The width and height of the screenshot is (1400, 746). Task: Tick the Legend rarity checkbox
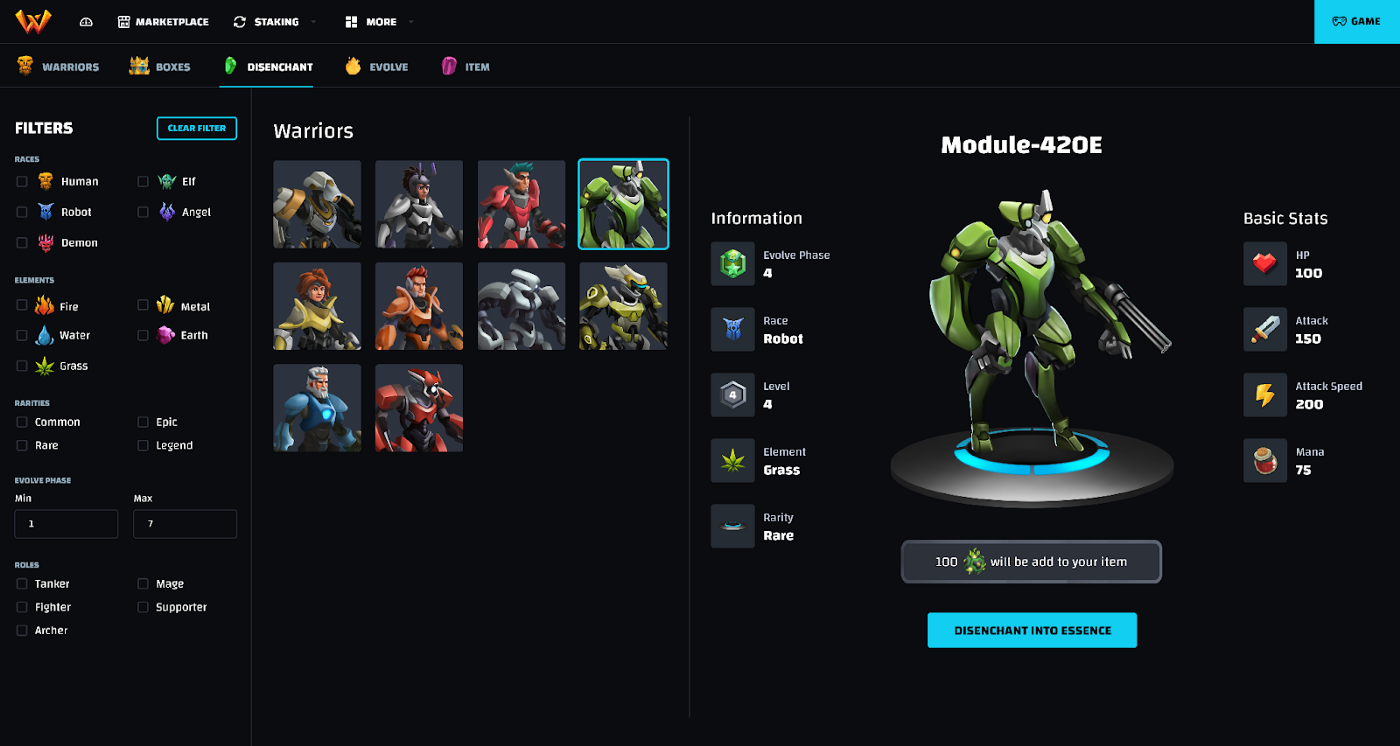pos(143,445)
